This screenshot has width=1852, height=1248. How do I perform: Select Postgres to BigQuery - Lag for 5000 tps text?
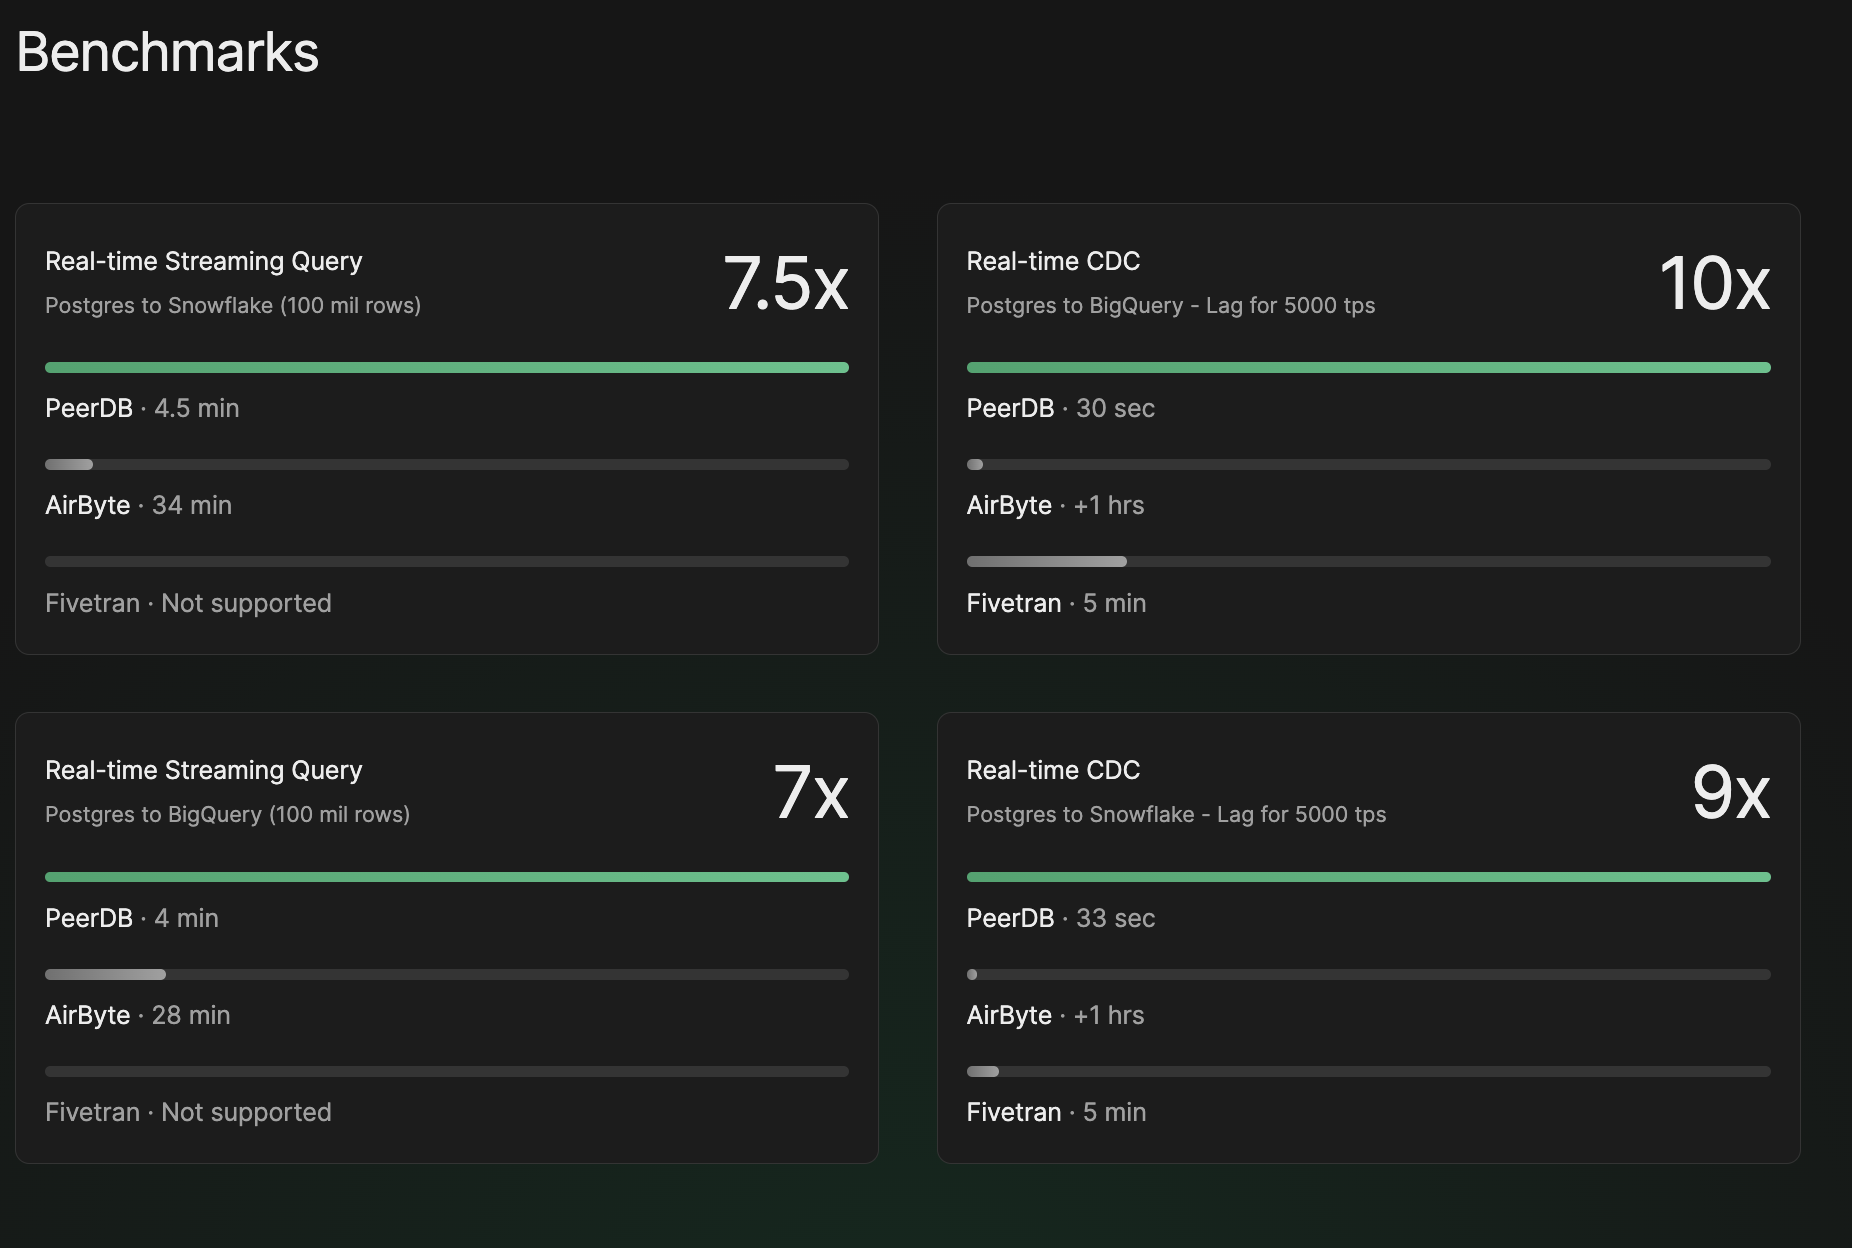pos(1171,306)
